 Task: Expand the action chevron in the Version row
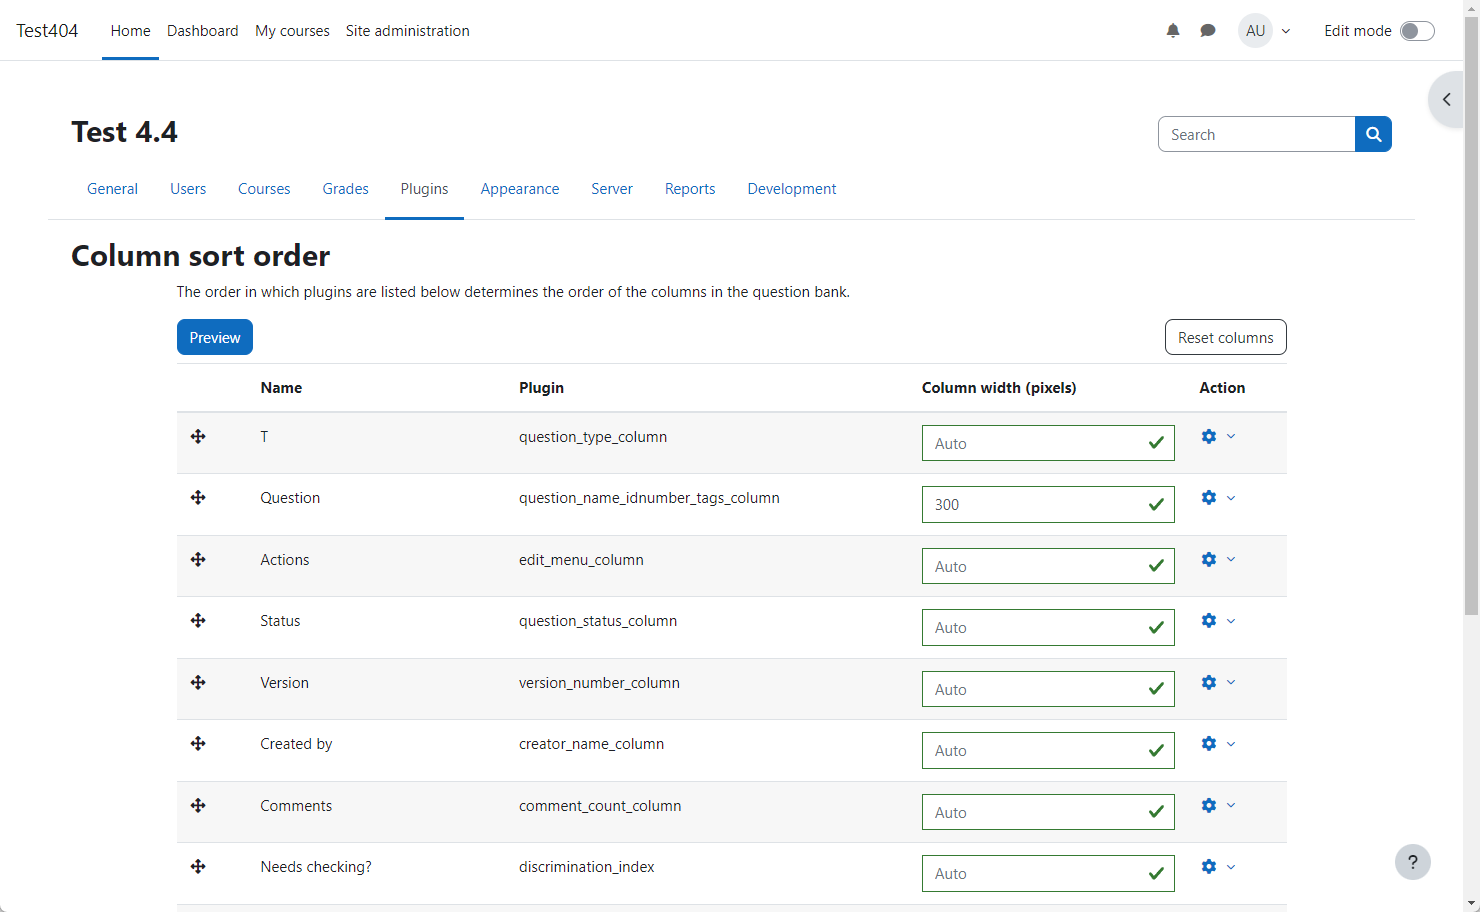pos(1231,682)
